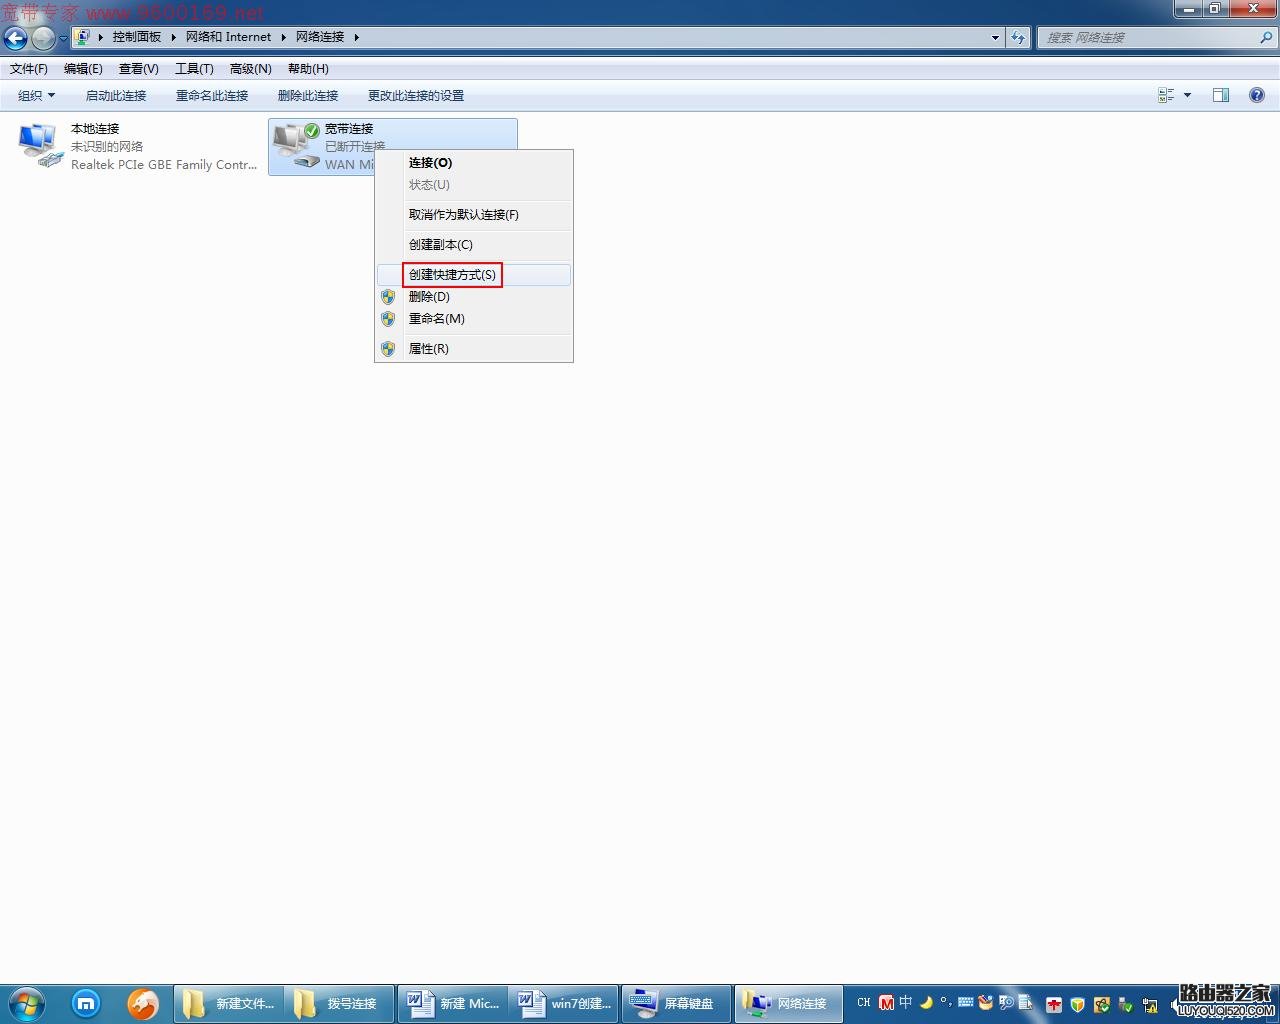Image resolution: width=1280 pixels, height=1024 pixels.
Task: Open the 查看(V) menu
Action: point(139,68)
